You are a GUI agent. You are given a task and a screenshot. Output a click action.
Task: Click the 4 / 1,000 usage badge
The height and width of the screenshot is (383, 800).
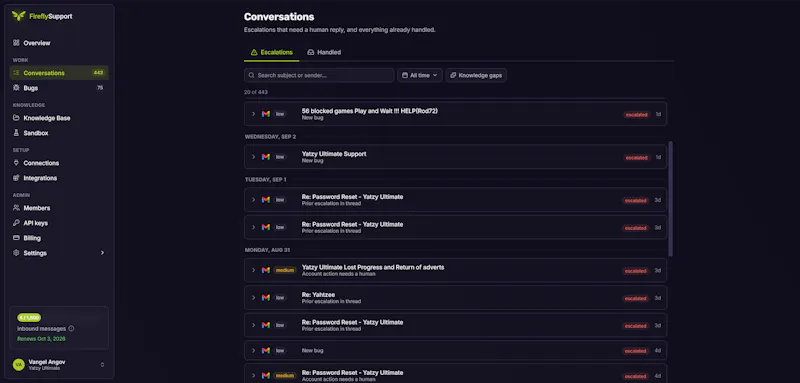click(29, 317)
